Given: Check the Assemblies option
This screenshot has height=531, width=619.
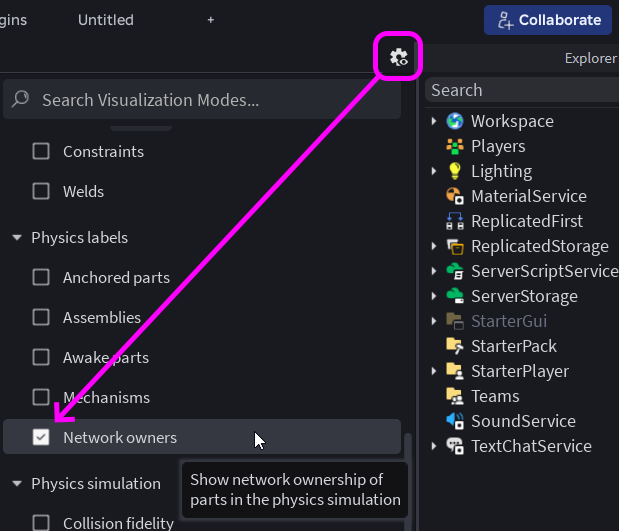Looking at the screenshot, I should point(41,317).
